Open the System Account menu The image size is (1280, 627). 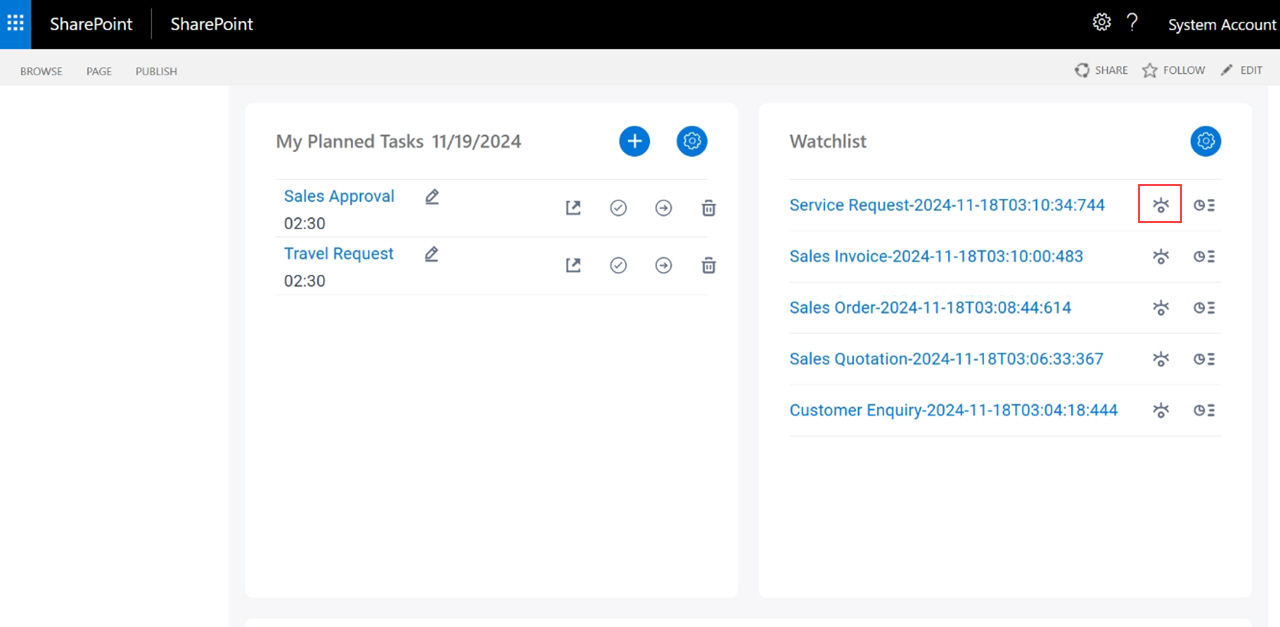coord(1222,25)
